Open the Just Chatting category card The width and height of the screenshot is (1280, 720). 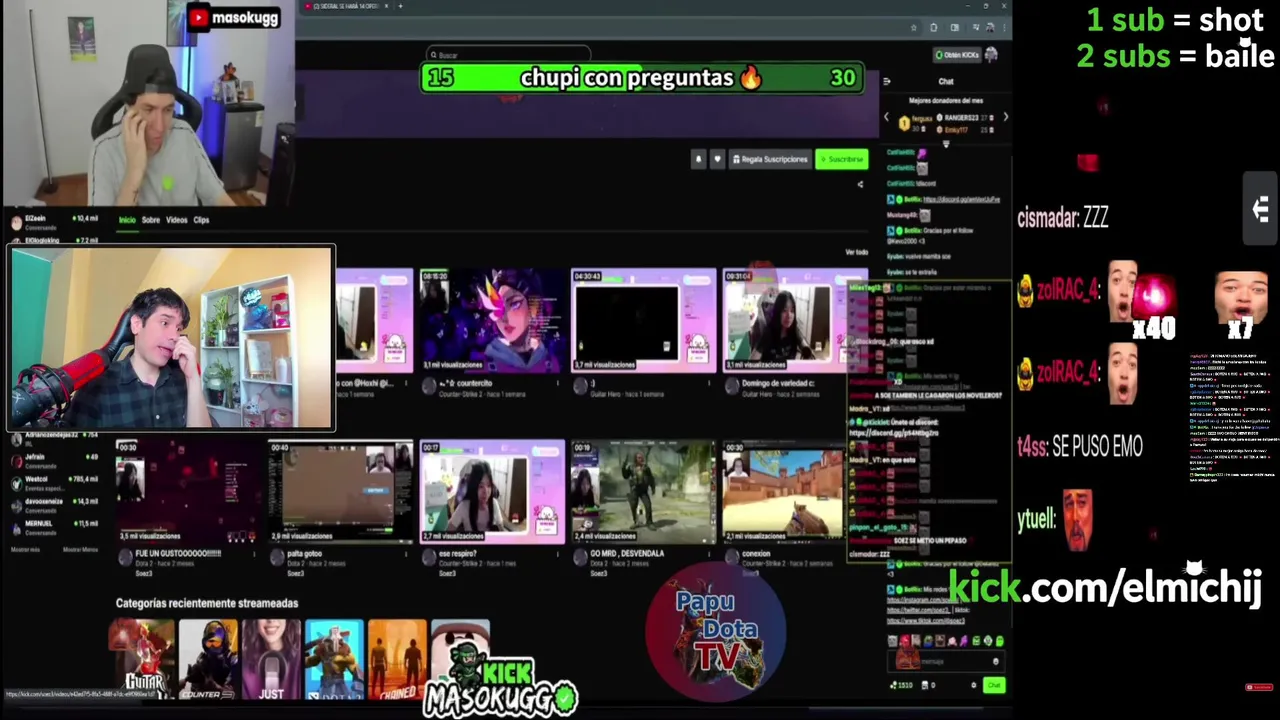click(271, 659)
